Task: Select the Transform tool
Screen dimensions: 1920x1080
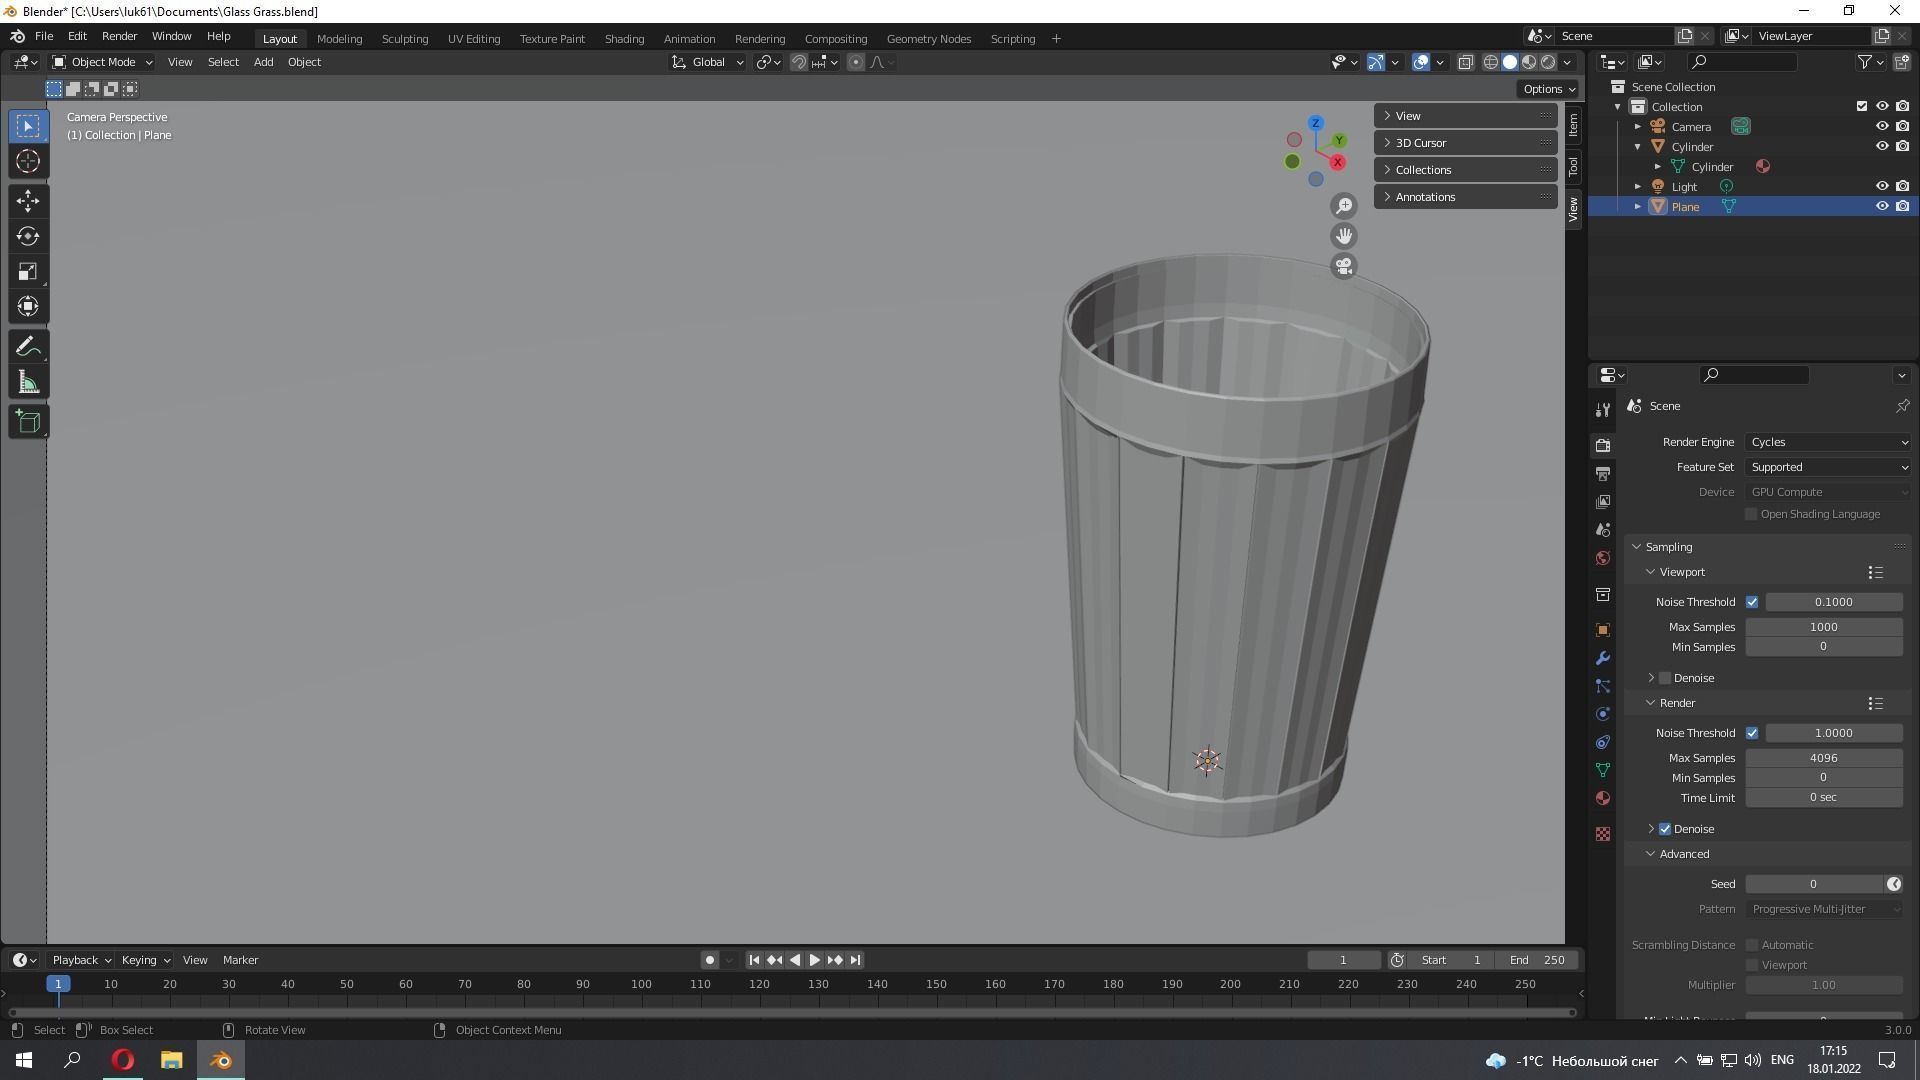Action: tap(28, 306)
